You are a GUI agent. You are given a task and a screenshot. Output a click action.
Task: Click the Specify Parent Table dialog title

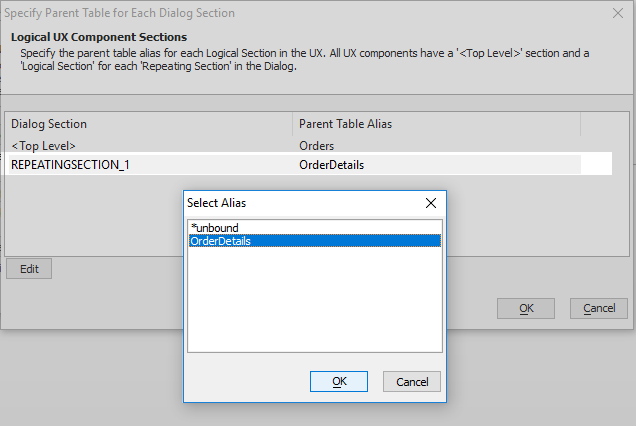[x=119, y=13]
